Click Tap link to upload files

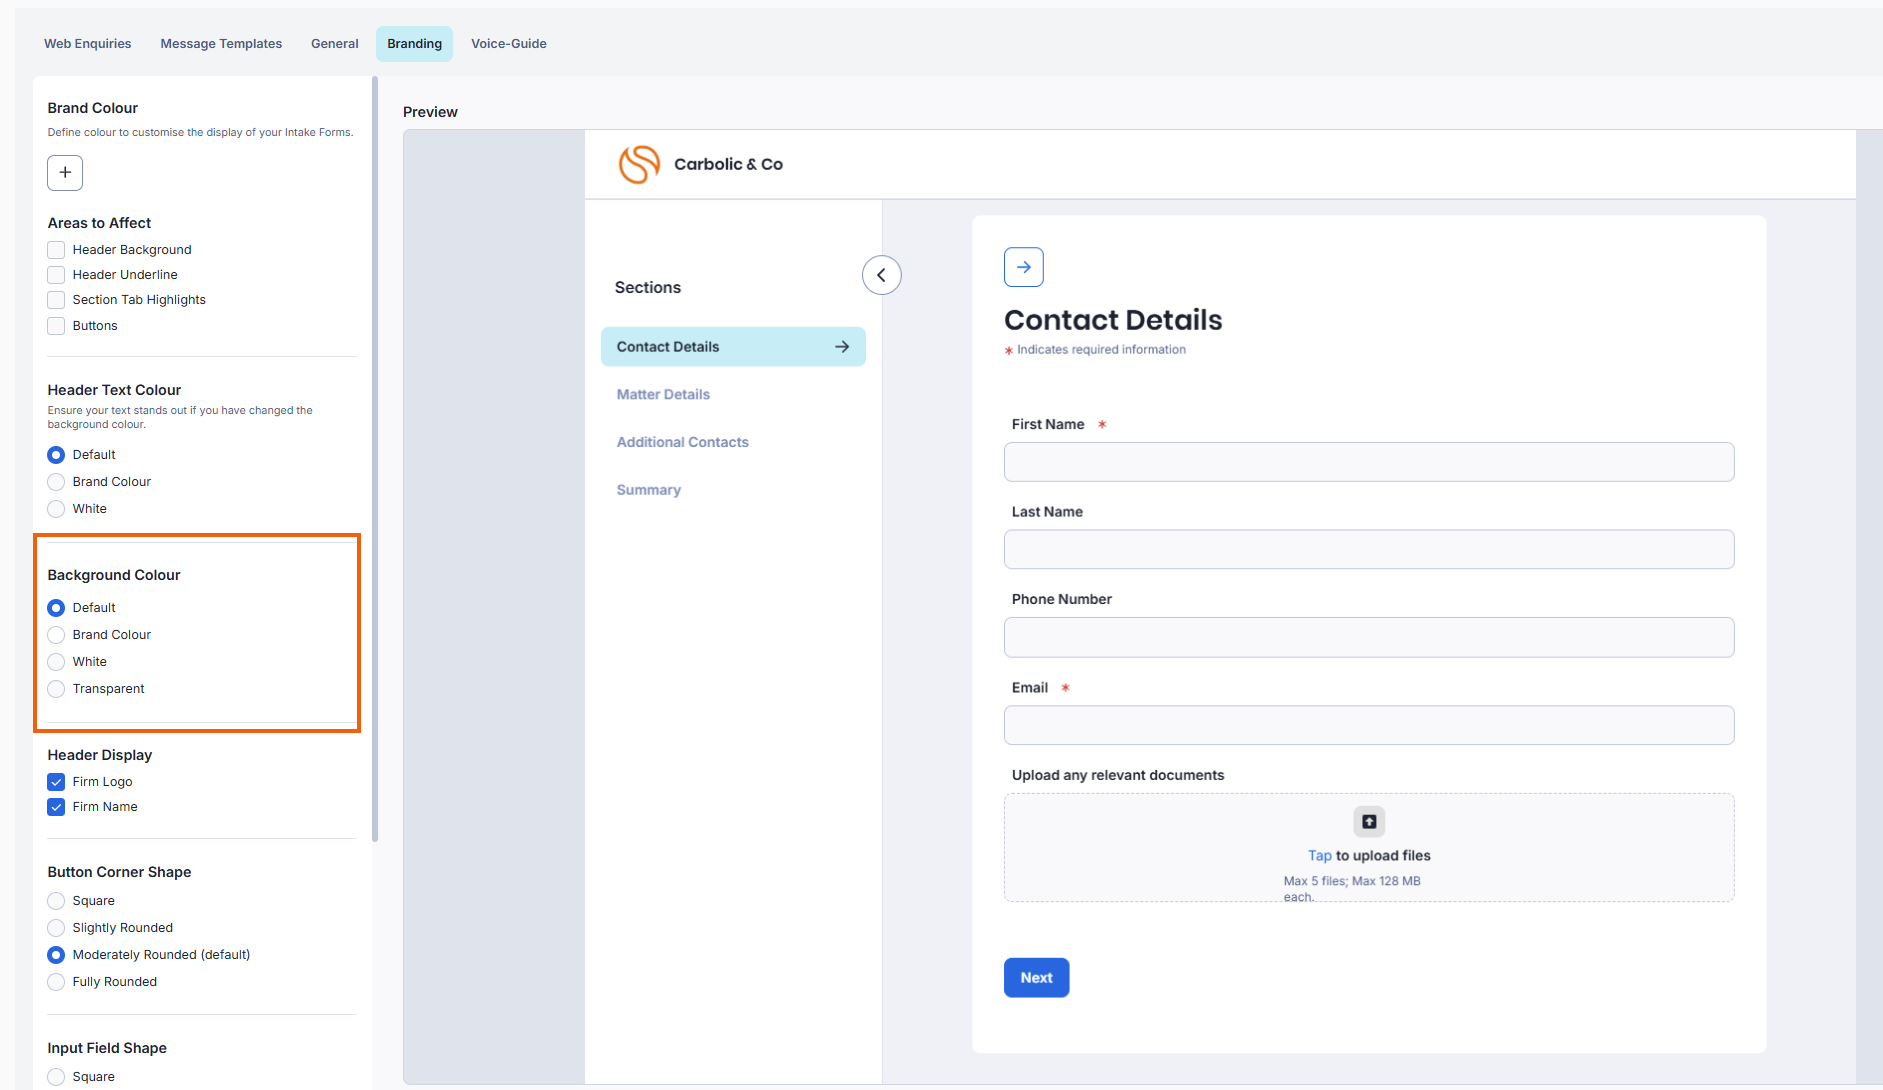point(1319,856)
